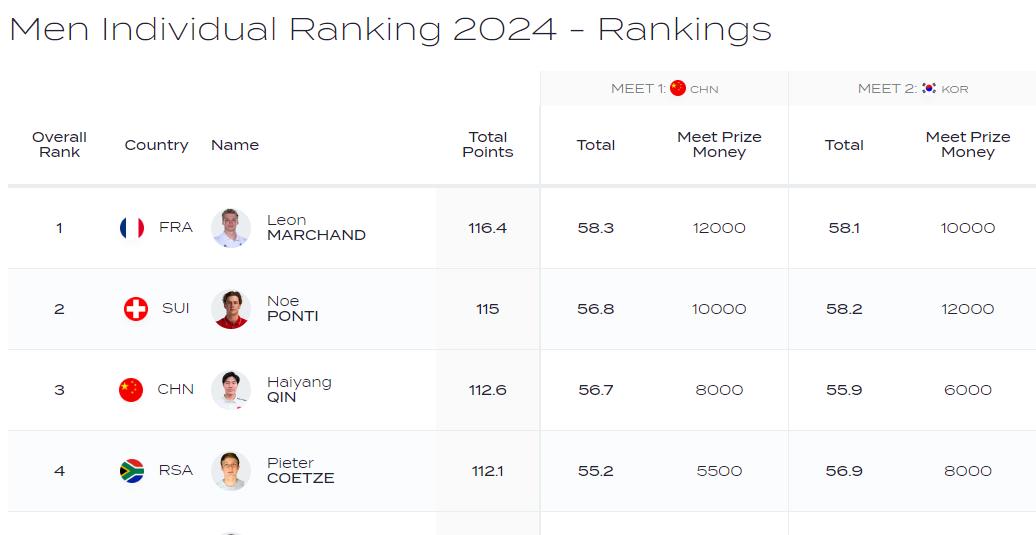Image resolution: width=1036 pixels, height=535 pixels.
Task: Open Leon MARCHAND athlete link
Action: 316,228
